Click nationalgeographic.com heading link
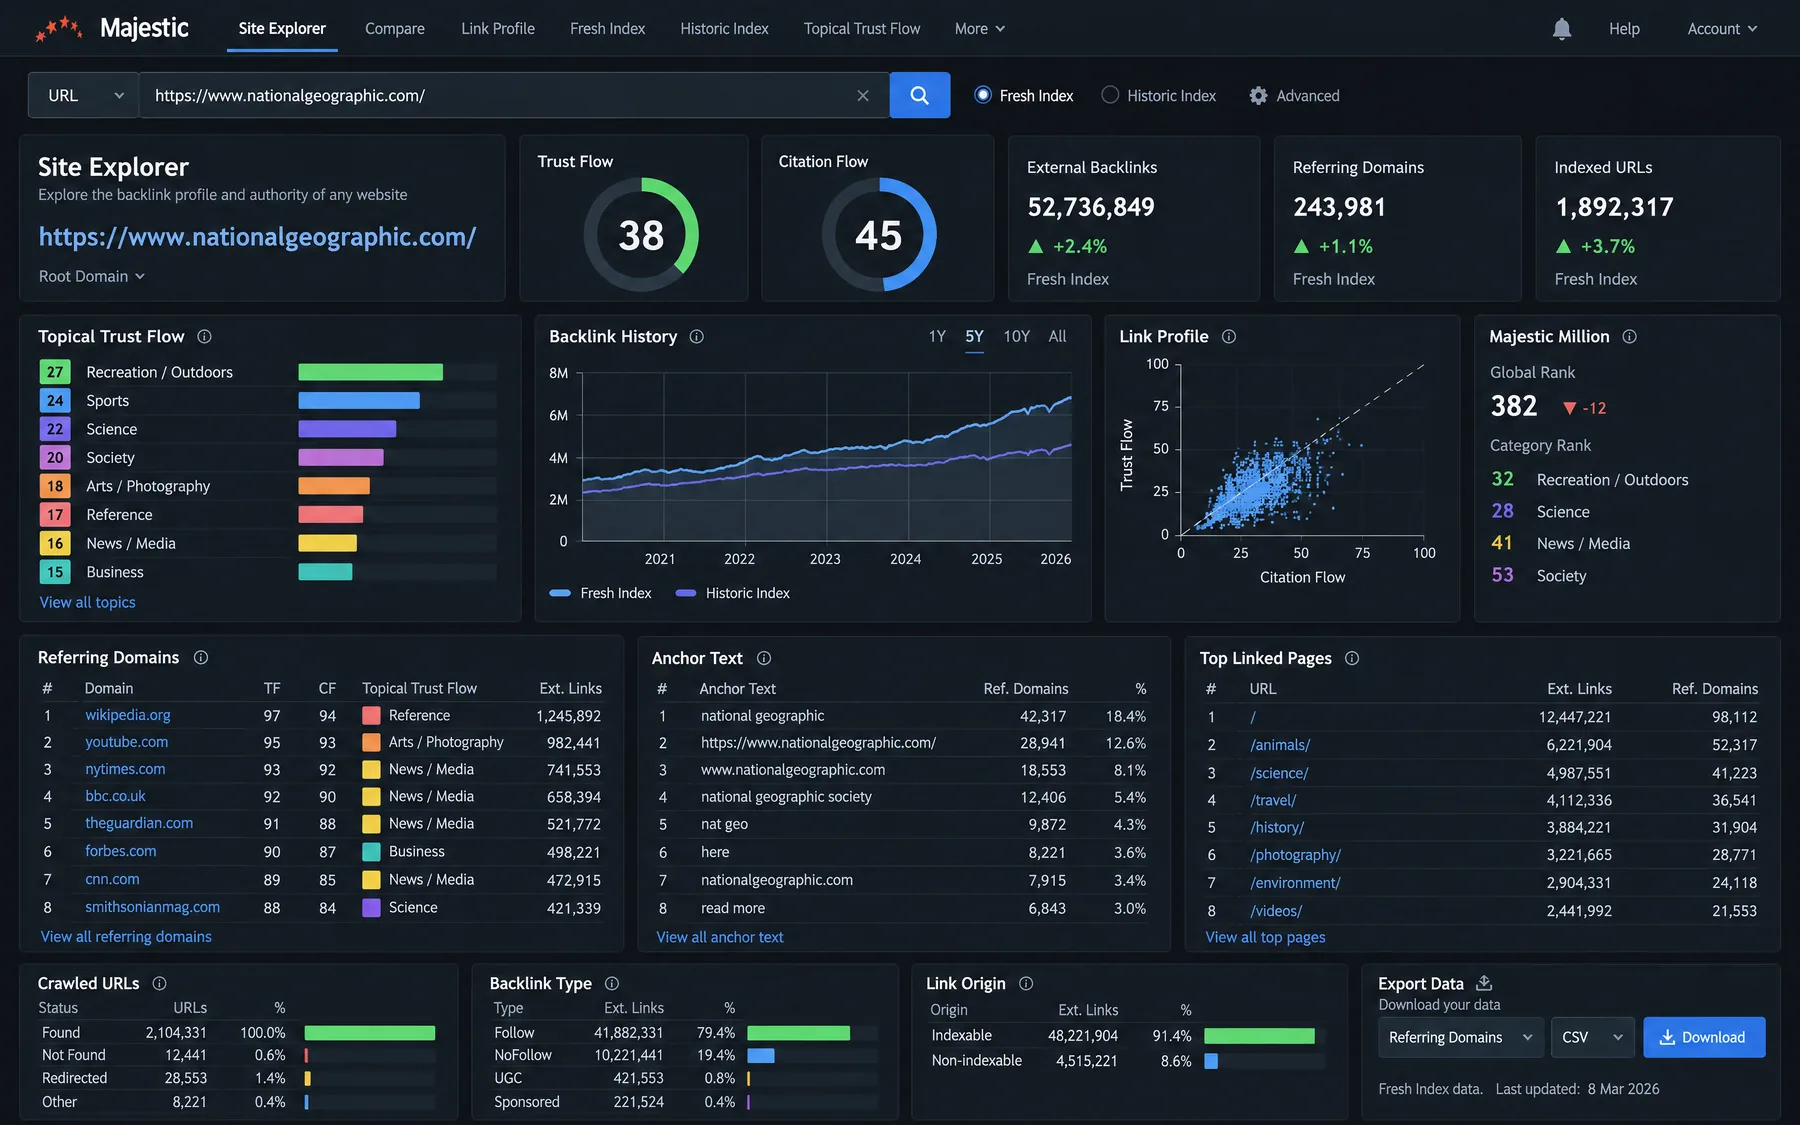 [257, 237]
